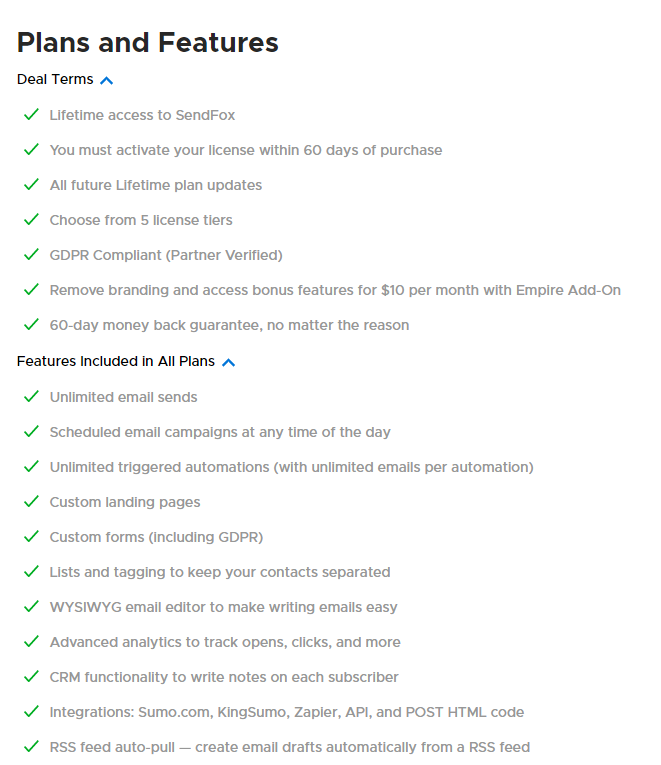Image resolution: width=661 pixels, height=765 pixels.
Task: Click the checkmark next to Unlimited email sends
Action: (x=31, y=397)
